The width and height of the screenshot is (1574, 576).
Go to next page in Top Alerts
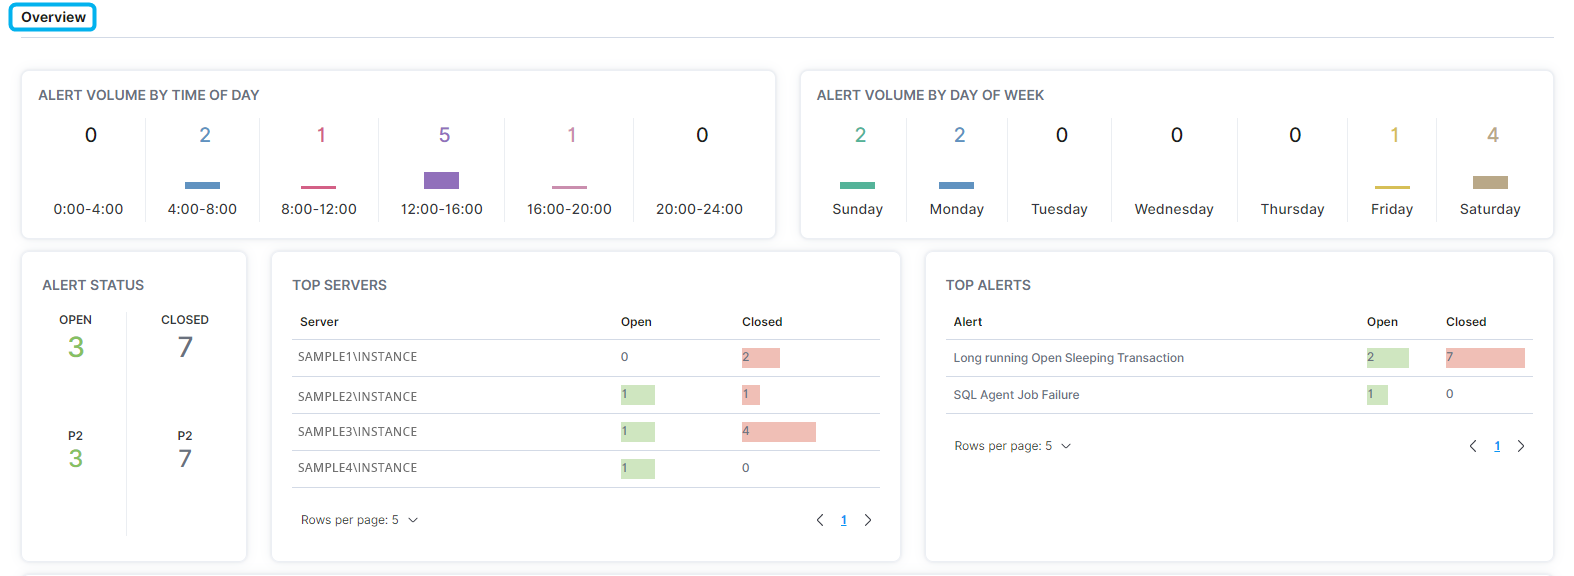point(1521,446)
